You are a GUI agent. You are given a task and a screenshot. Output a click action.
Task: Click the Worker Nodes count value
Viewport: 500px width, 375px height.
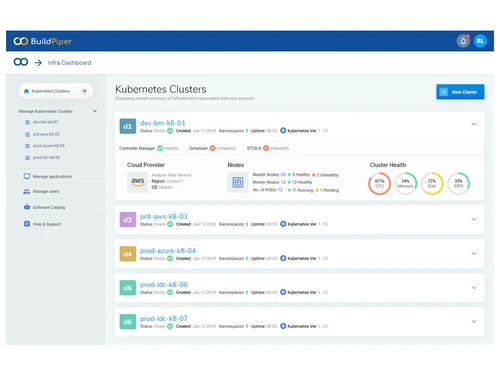[283, 182]
